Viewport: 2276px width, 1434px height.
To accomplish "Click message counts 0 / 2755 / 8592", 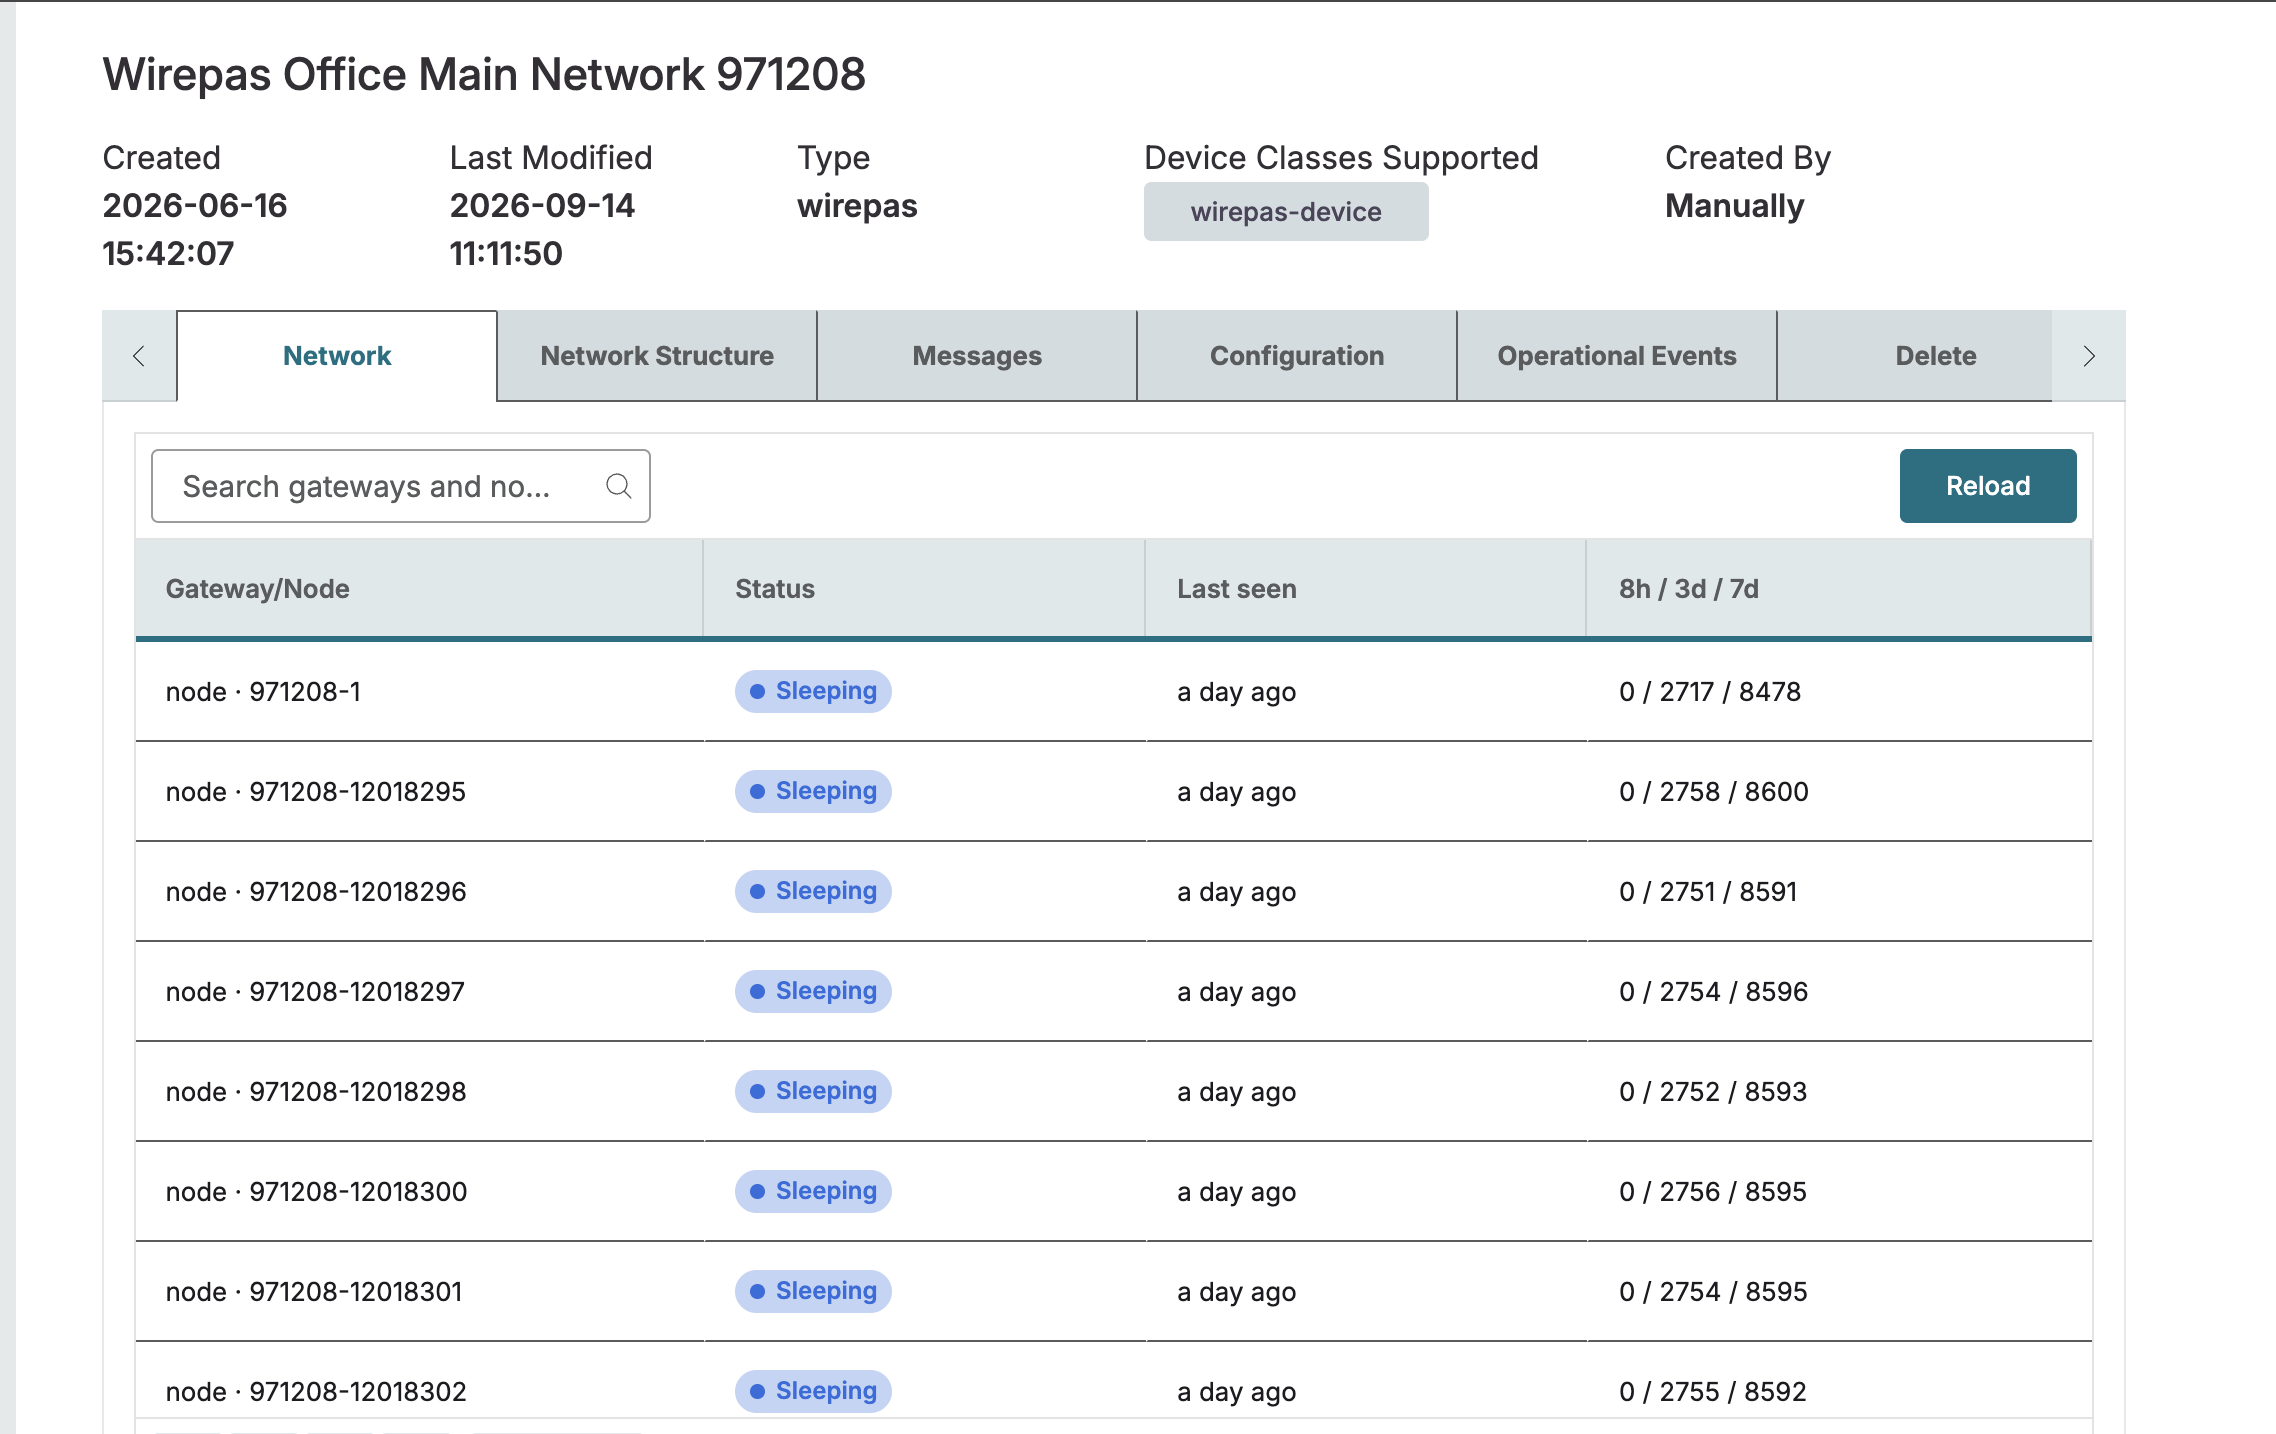I will (x=1713, y=1392).
